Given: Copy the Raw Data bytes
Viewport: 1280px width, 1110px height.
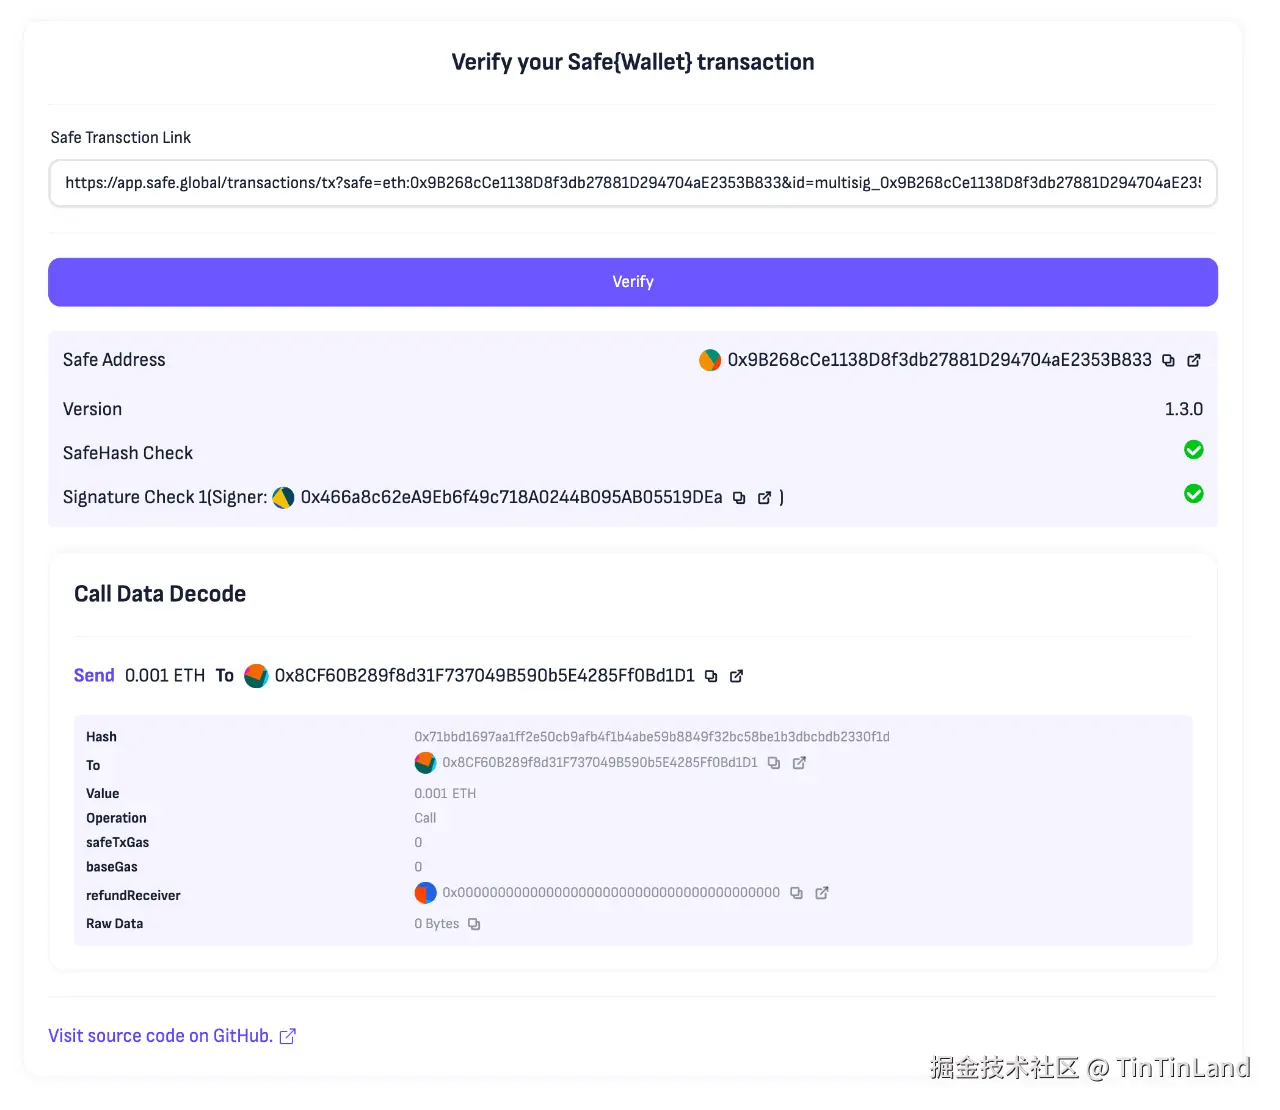Looking at the screenshot, I should (x=474, y=925).
